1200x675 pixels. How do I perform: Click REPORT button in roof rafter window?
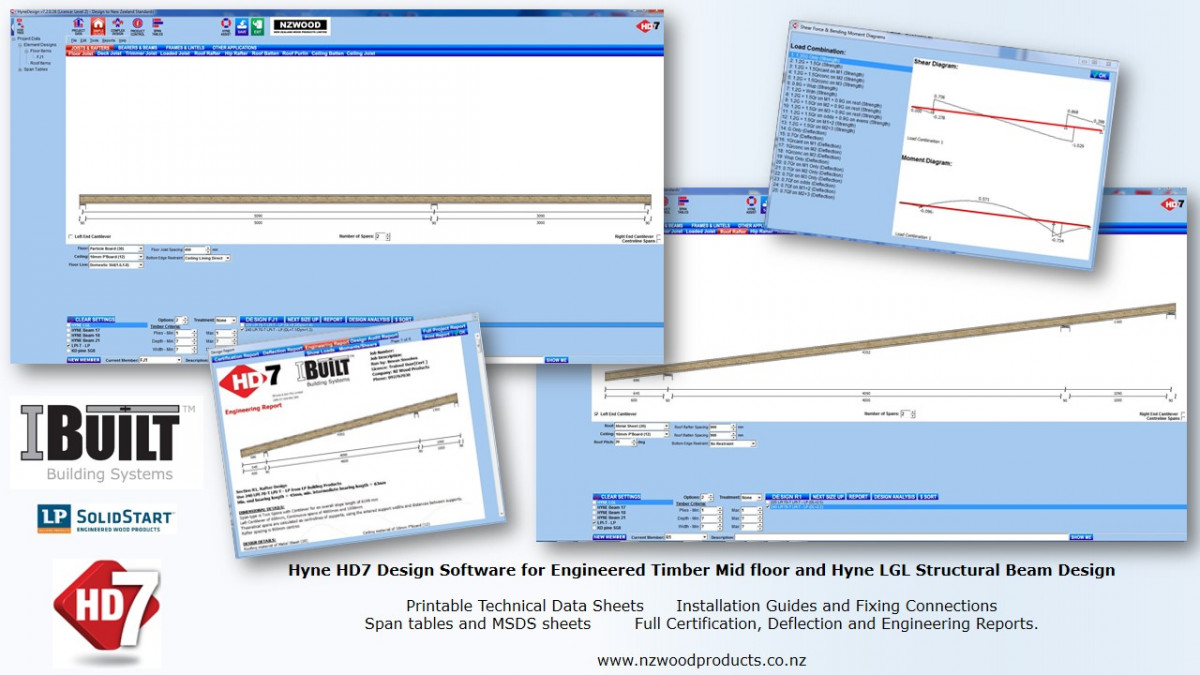coord(858,497)
